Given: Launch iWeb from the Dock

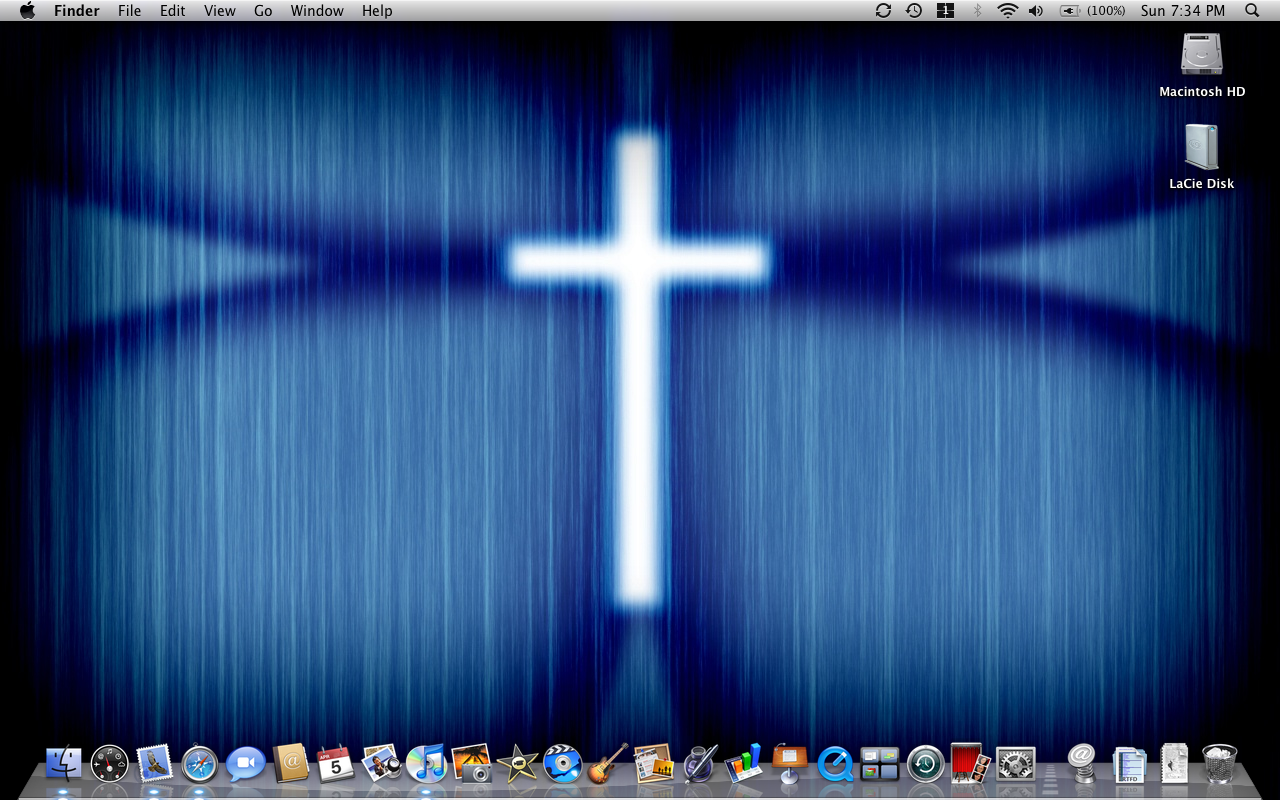Looking at the screenshot, I should 653,765.
